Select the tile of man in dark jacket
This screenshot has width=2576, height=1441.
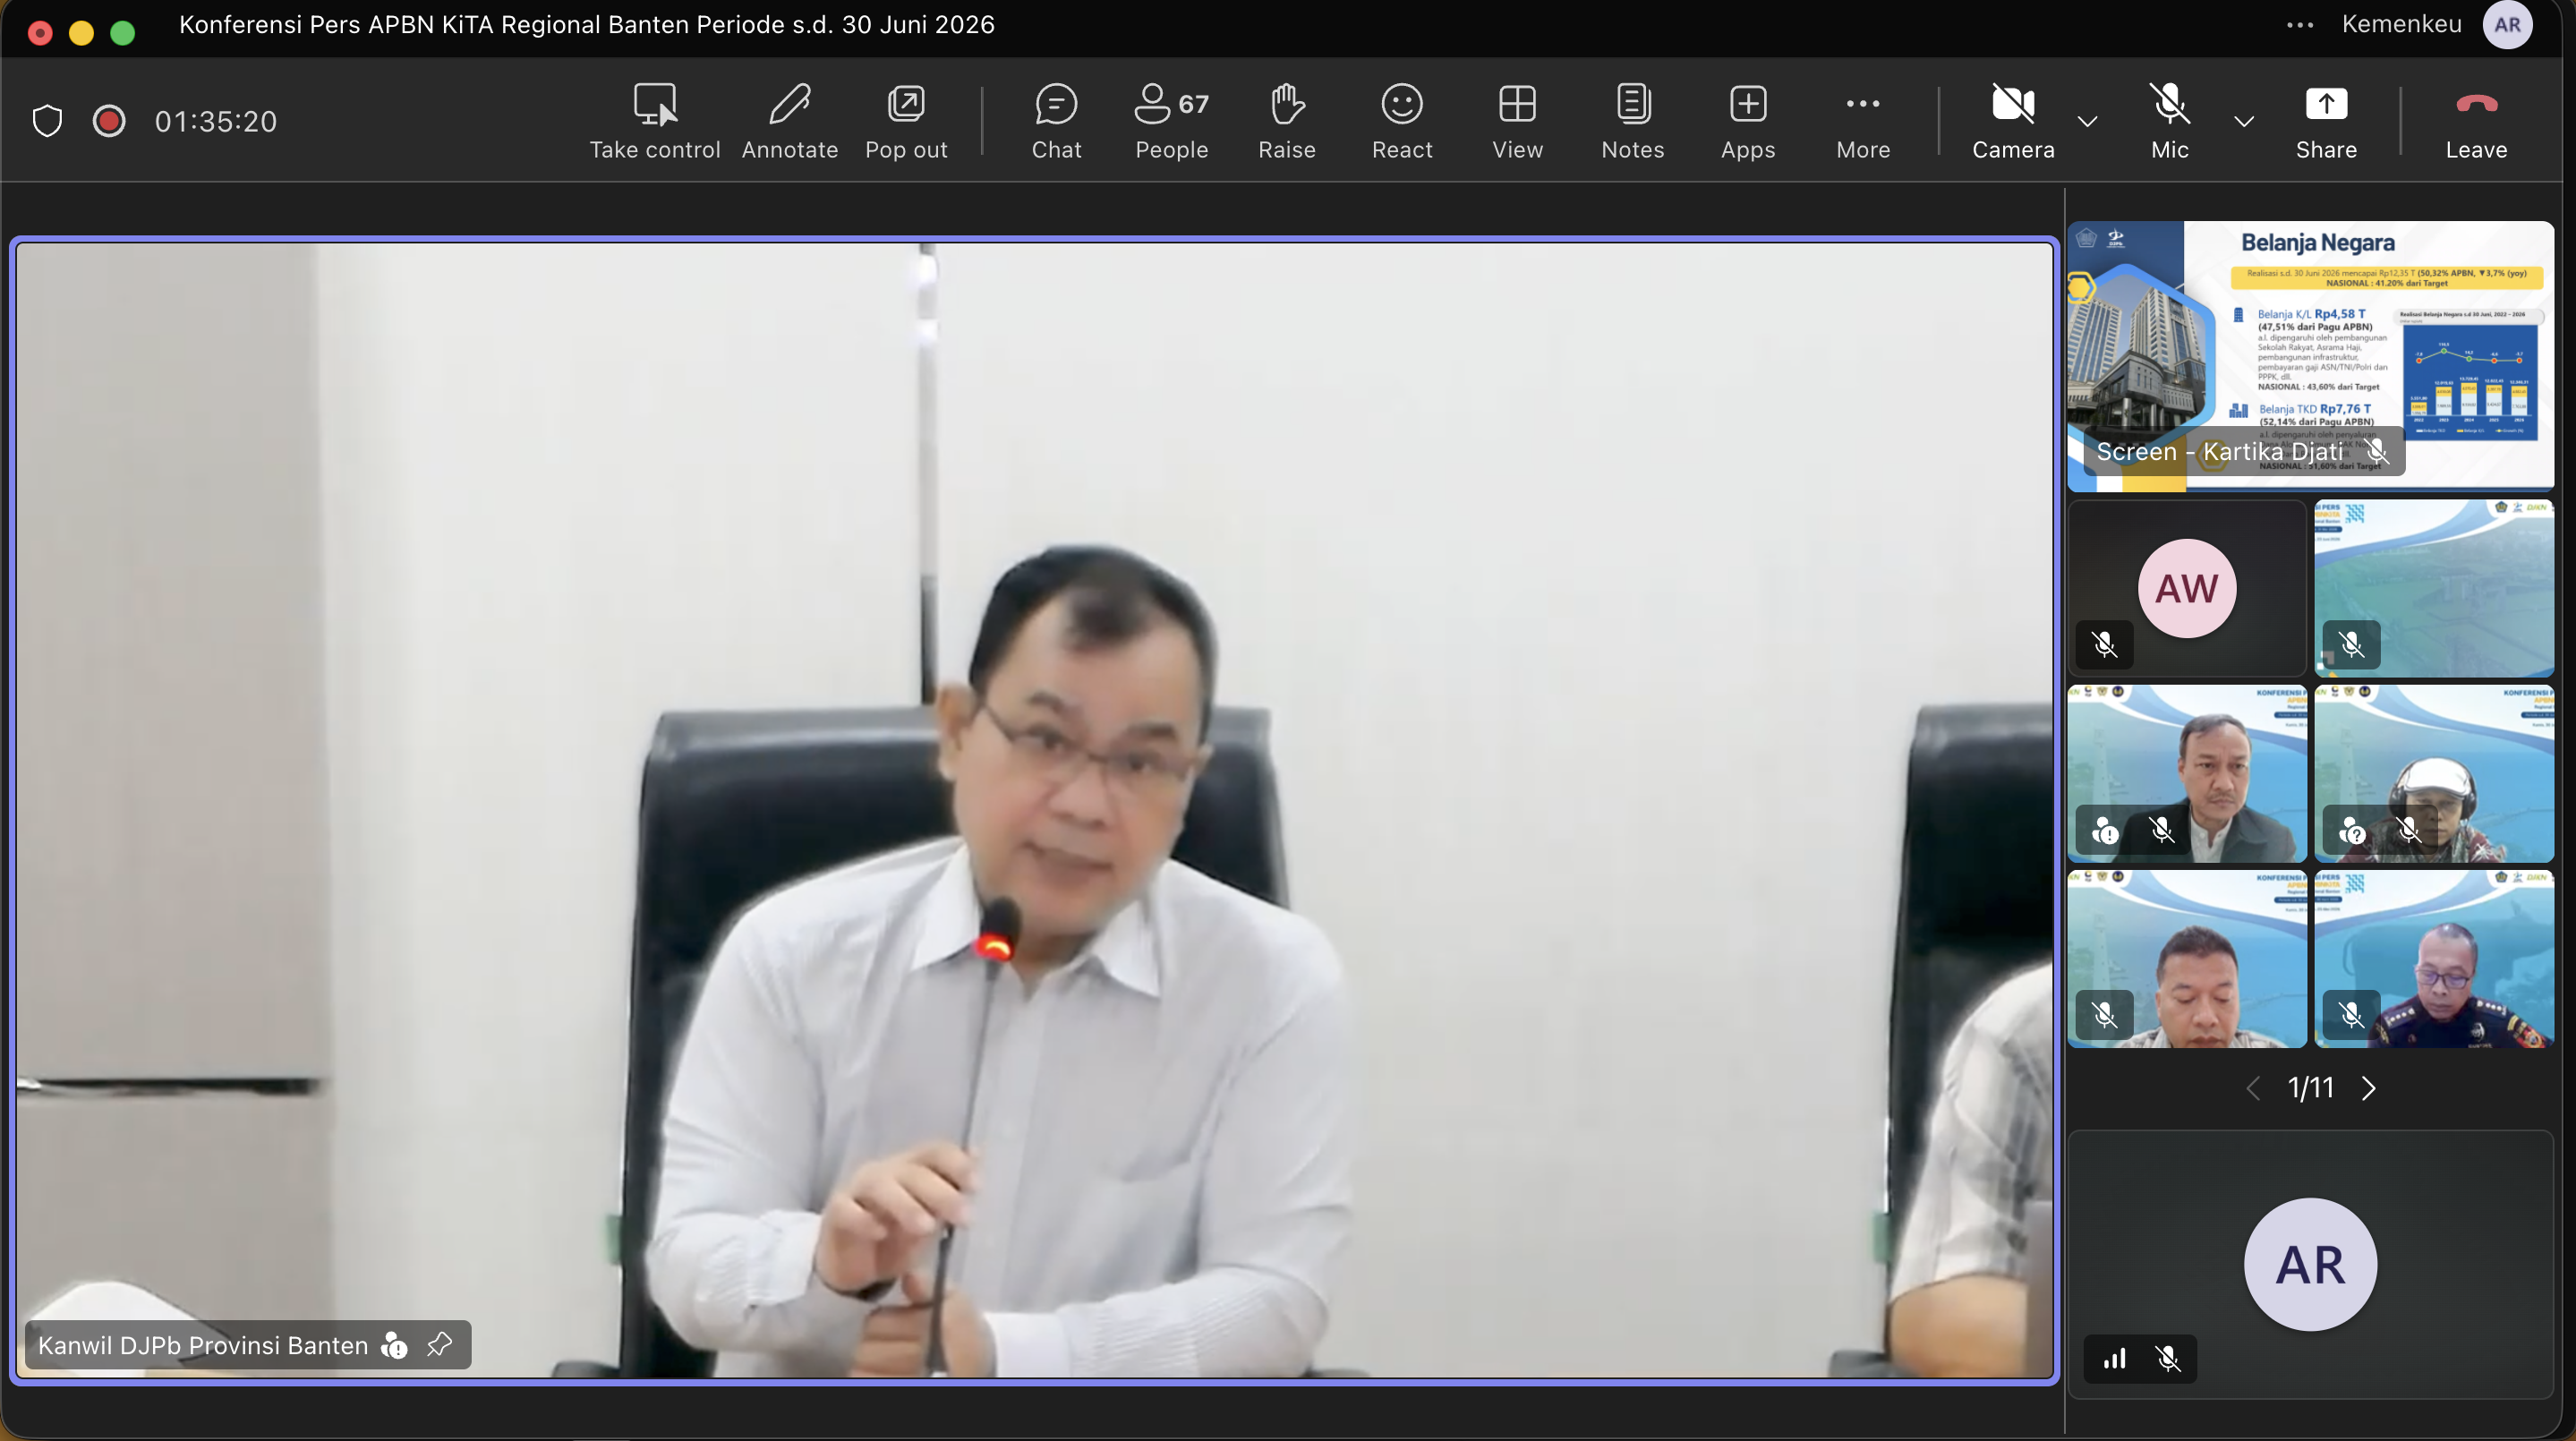click(2187, 773)
